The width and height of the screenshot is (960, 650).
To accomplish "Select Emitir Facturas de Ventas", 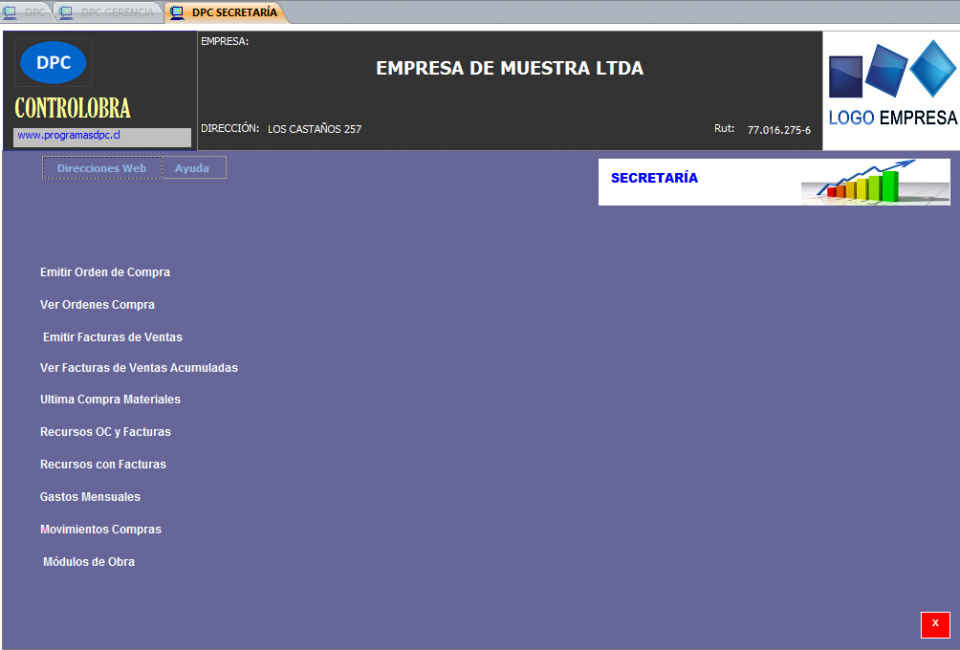I will (112, 337).
